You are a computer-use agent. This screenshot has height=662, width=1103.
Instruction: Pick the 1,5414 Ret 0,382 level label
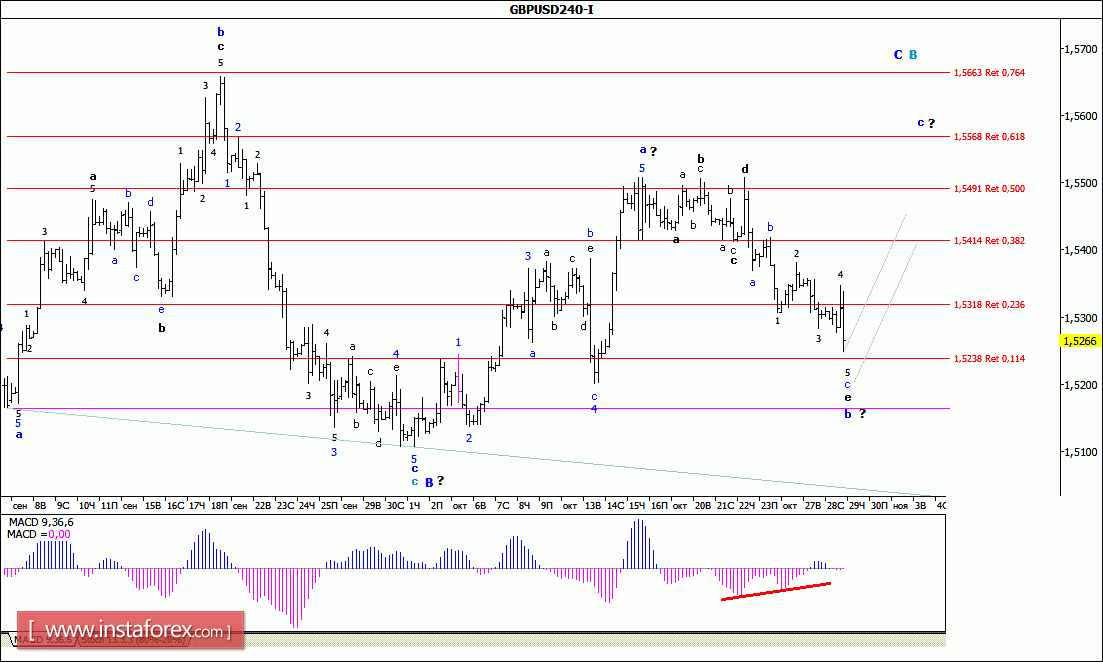click(988, 240)
